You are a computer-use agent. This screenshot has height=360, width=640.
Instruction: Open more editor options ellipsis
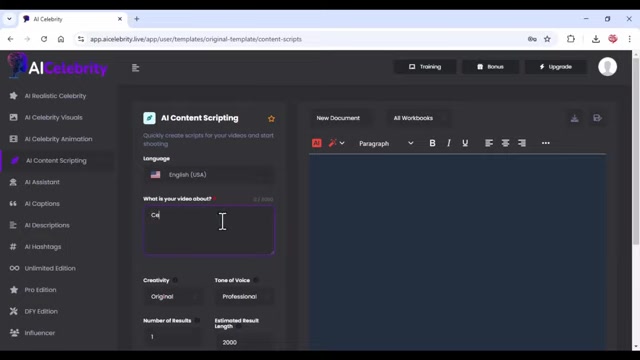pos(546,143)
